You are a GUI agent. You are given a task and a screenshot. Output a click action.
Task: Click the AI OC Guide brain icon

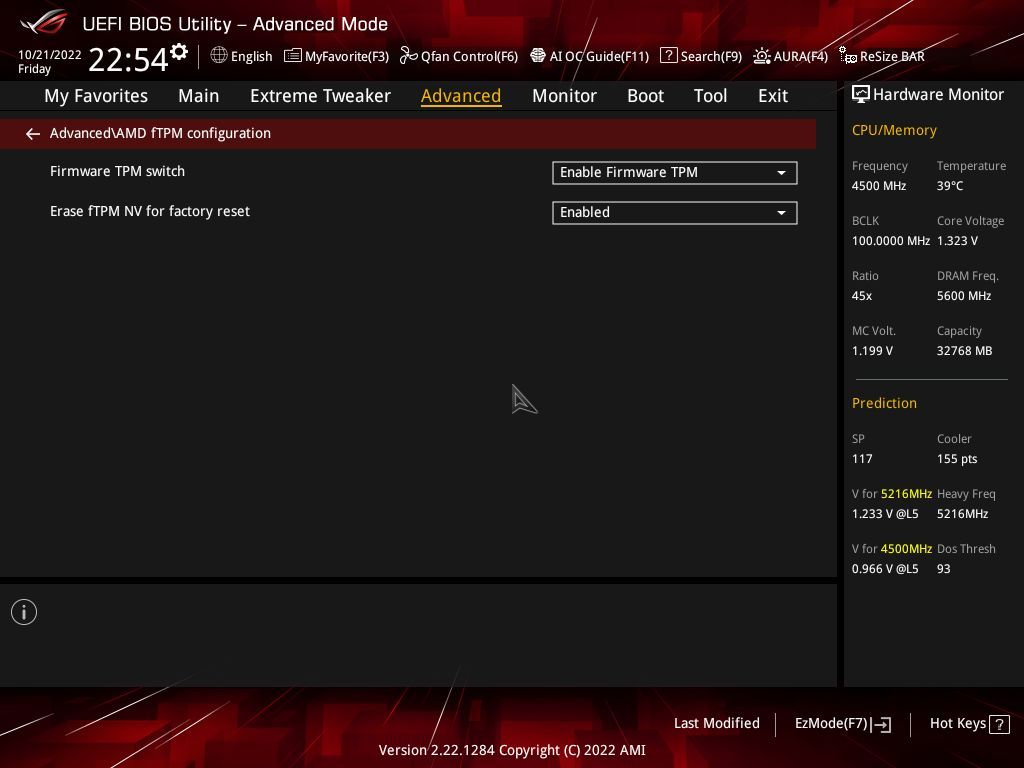tap(537, 56)
